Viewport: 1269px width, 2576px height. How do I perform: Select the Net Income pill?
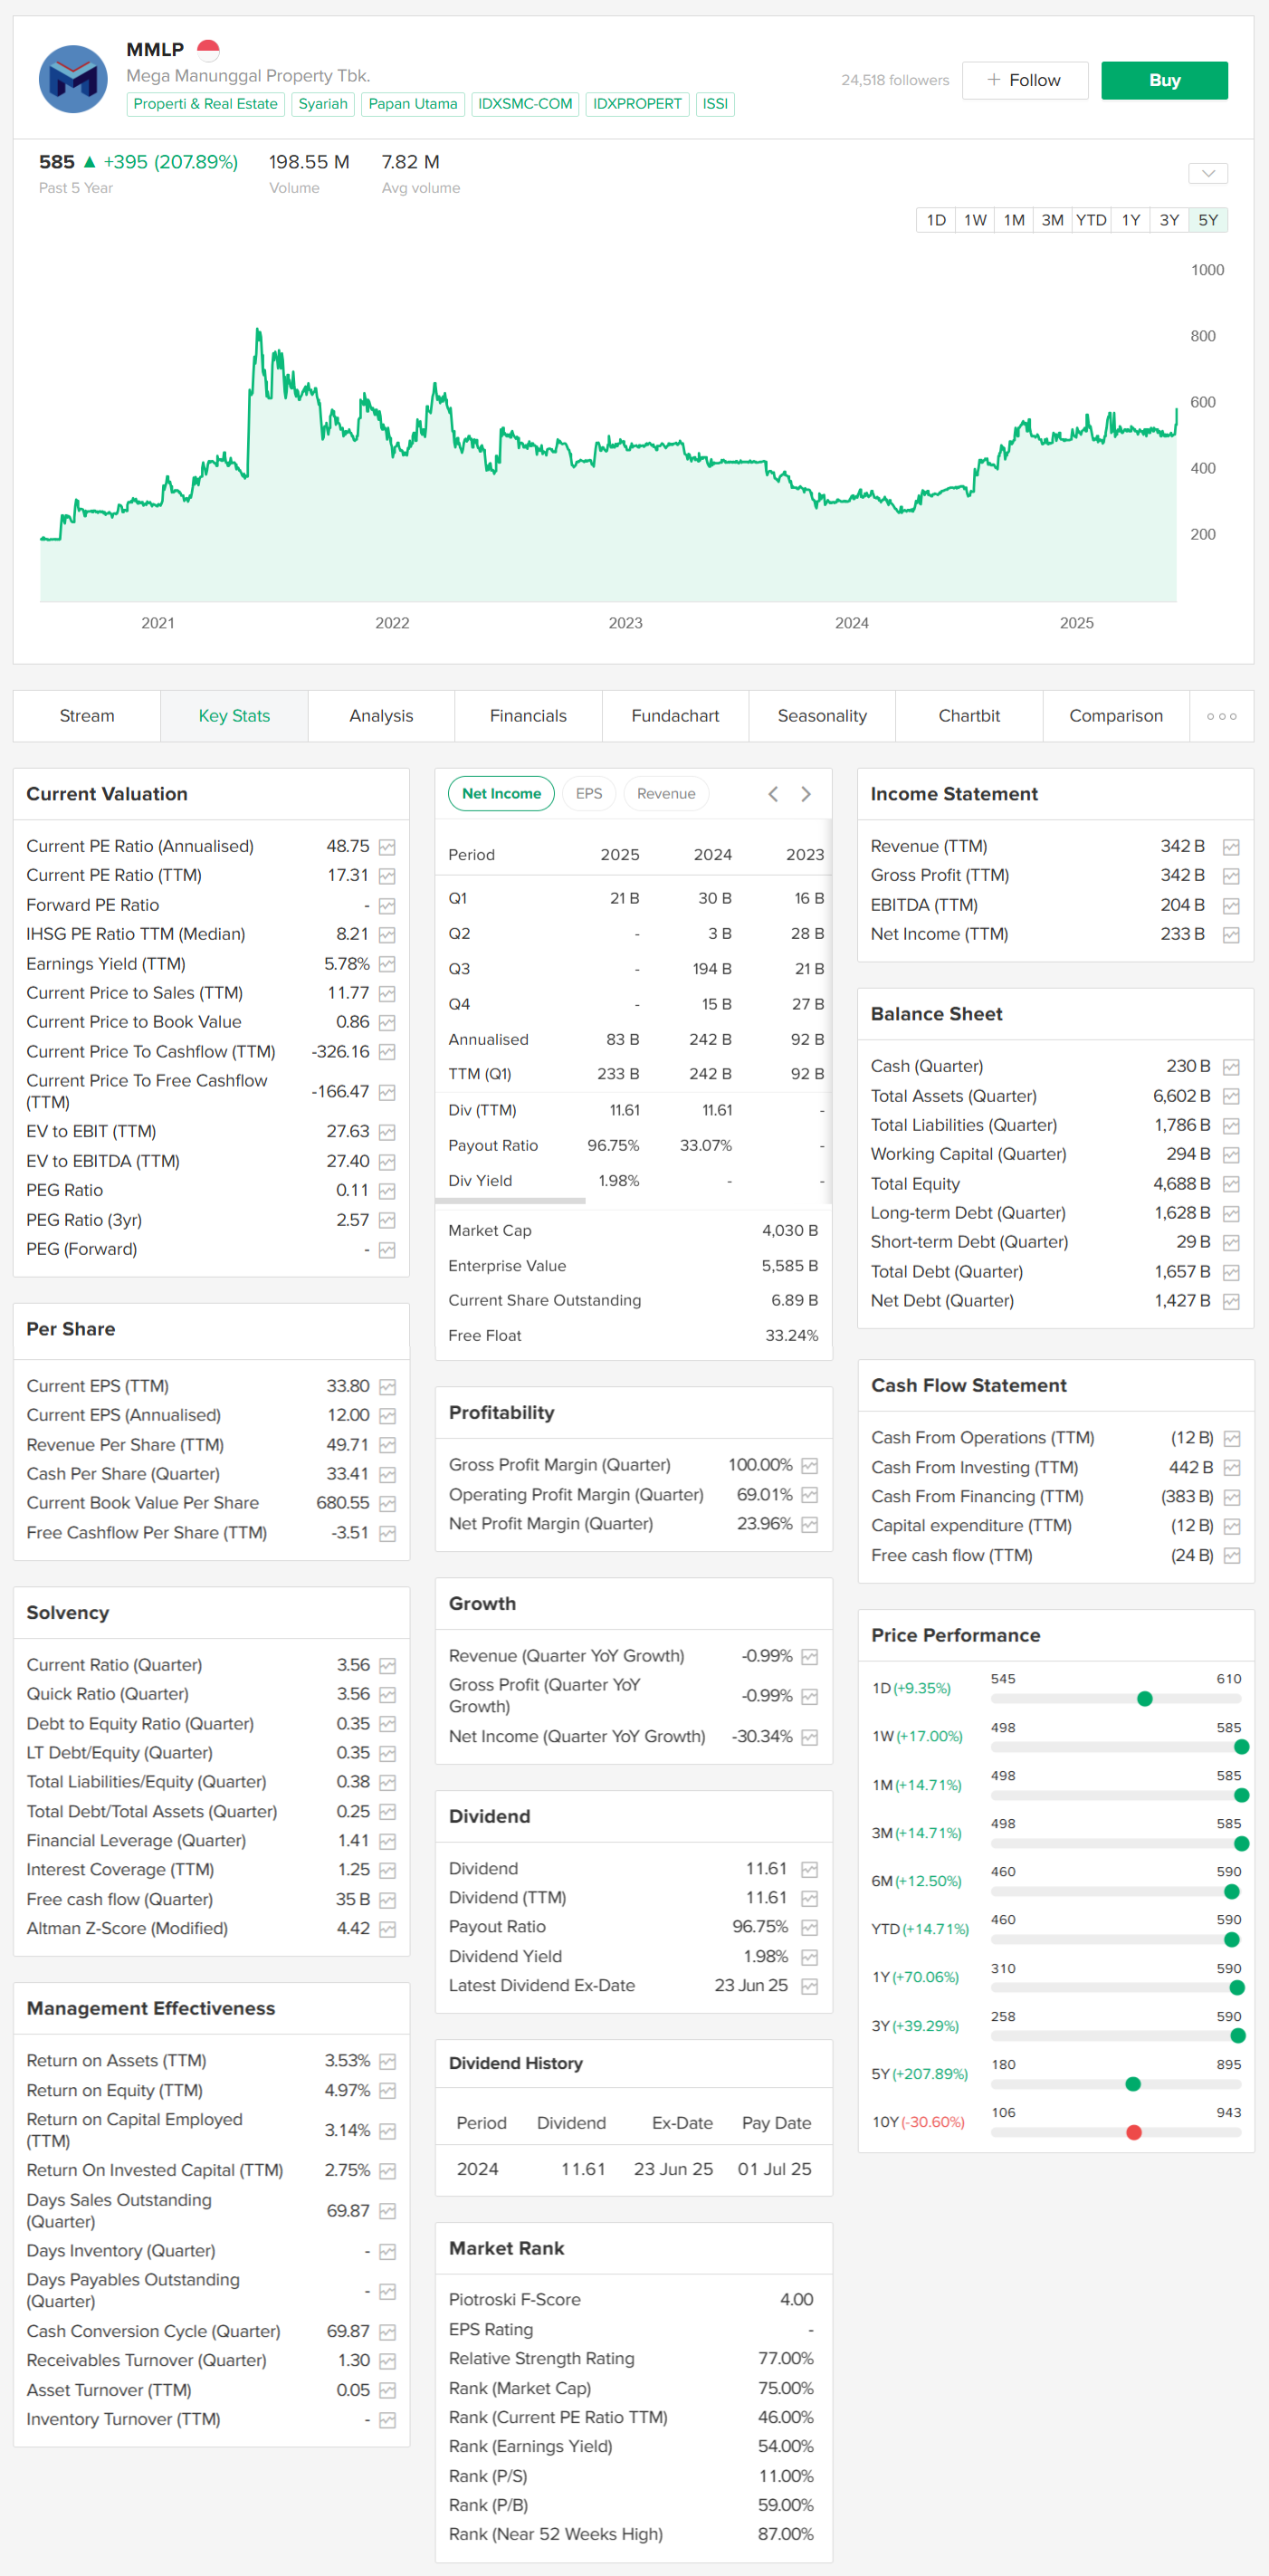point(501,794)
